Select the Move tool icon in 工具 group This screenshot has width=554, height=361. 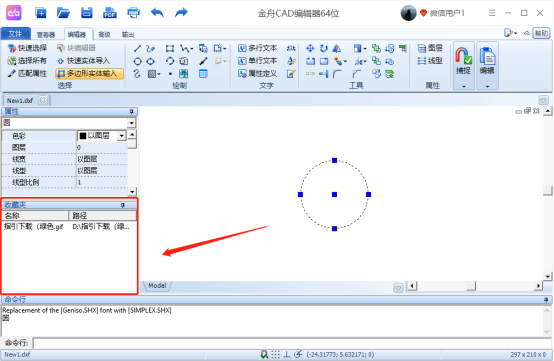[310, 48]
